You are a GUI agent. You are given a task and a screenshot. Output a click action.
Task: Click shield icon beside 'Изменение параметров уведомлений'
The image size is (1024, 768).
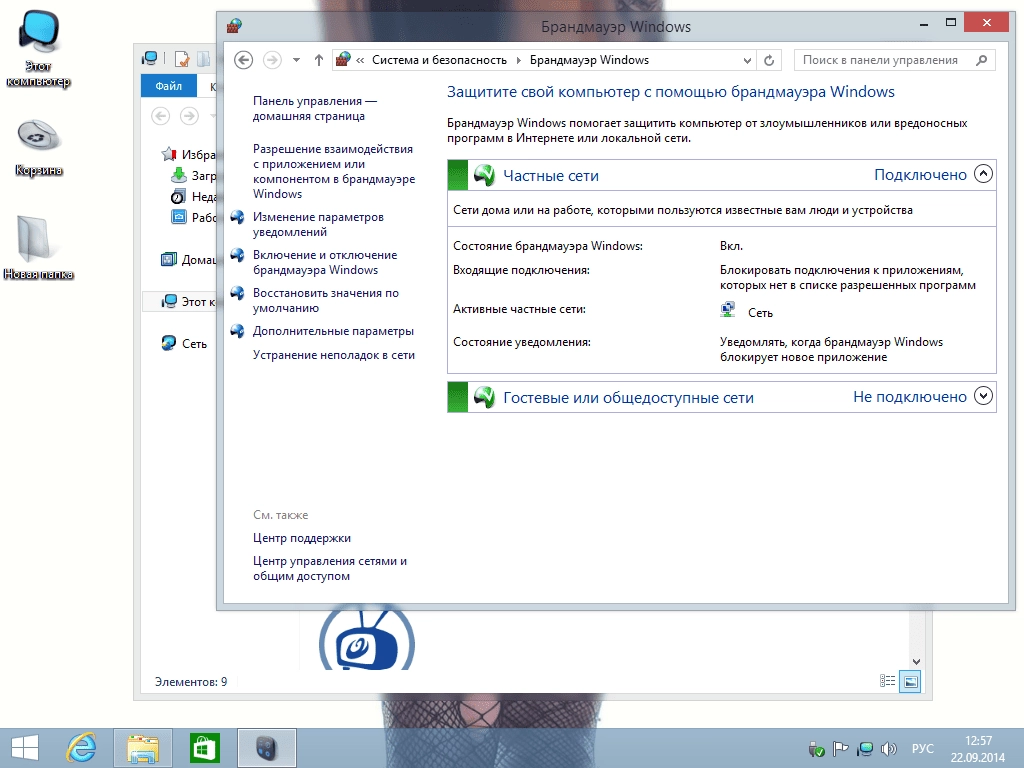pos(238,217)
